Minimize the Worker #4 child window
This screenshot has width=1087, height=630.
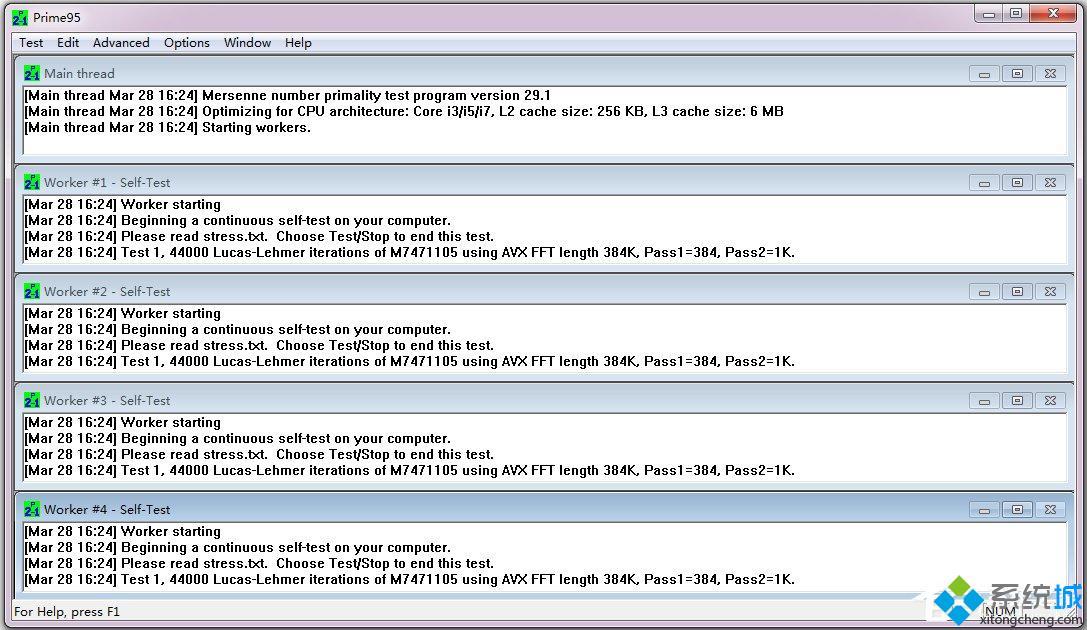pos(984,509)
